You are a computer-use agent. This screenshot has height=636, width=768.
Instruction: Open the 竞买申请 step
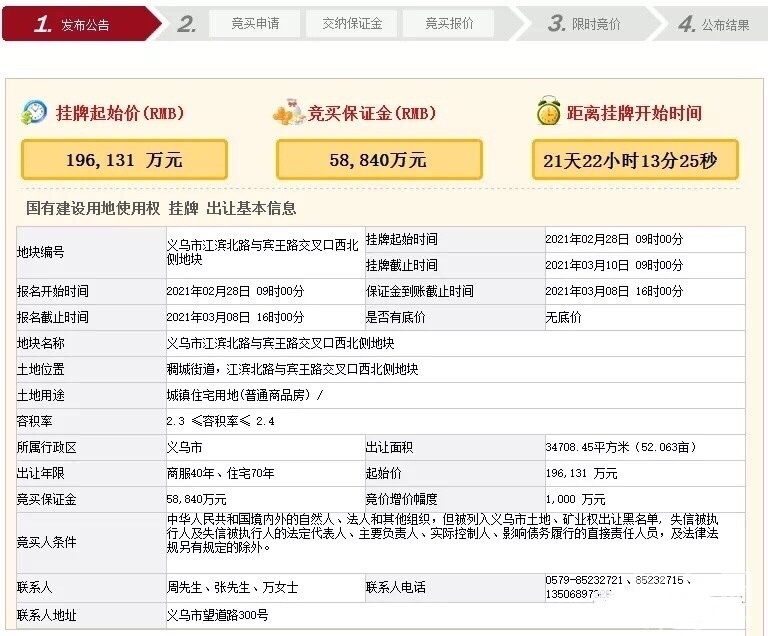(255, 24)
